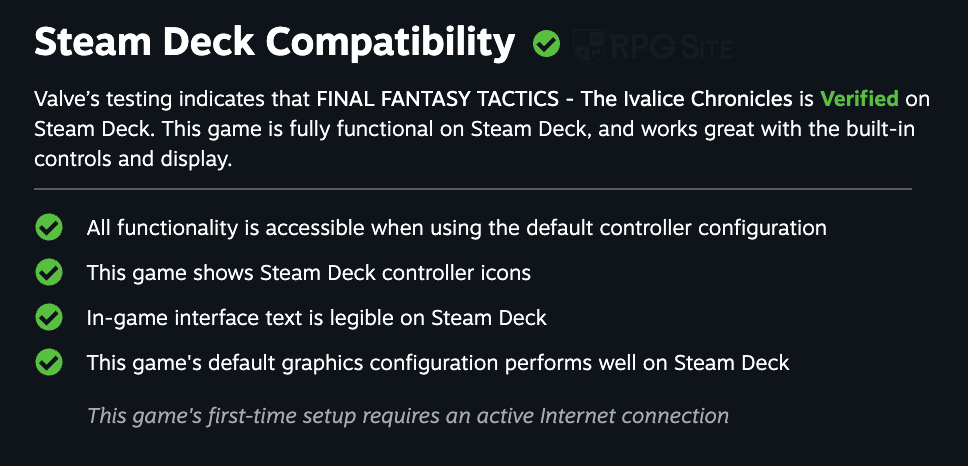Click the checkmark beside 'All functionality is accessible'
This screenshot has width=968, height=466.
click(x=49, y=228)
